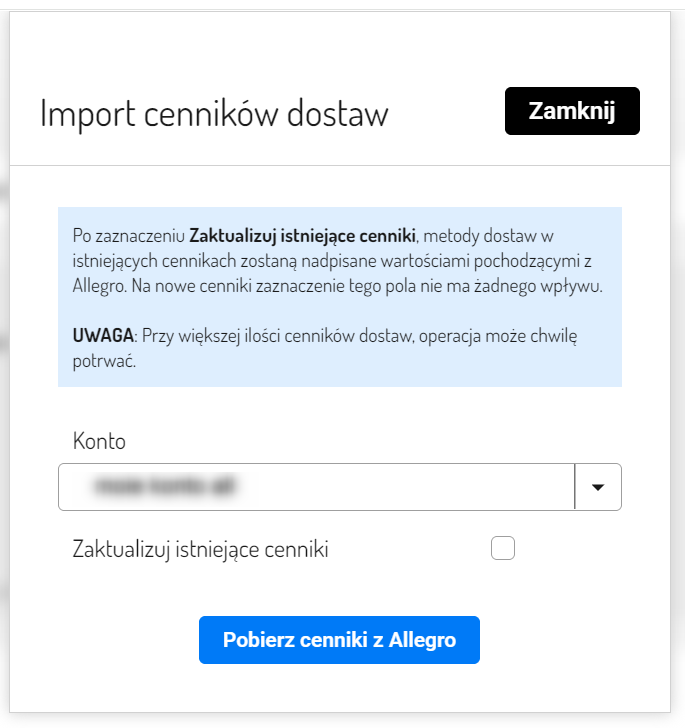Click the Zaktualizuj istniejące cenniki checkbox label
This screenshot has width=685, height=728.
[x=201, y=549]
